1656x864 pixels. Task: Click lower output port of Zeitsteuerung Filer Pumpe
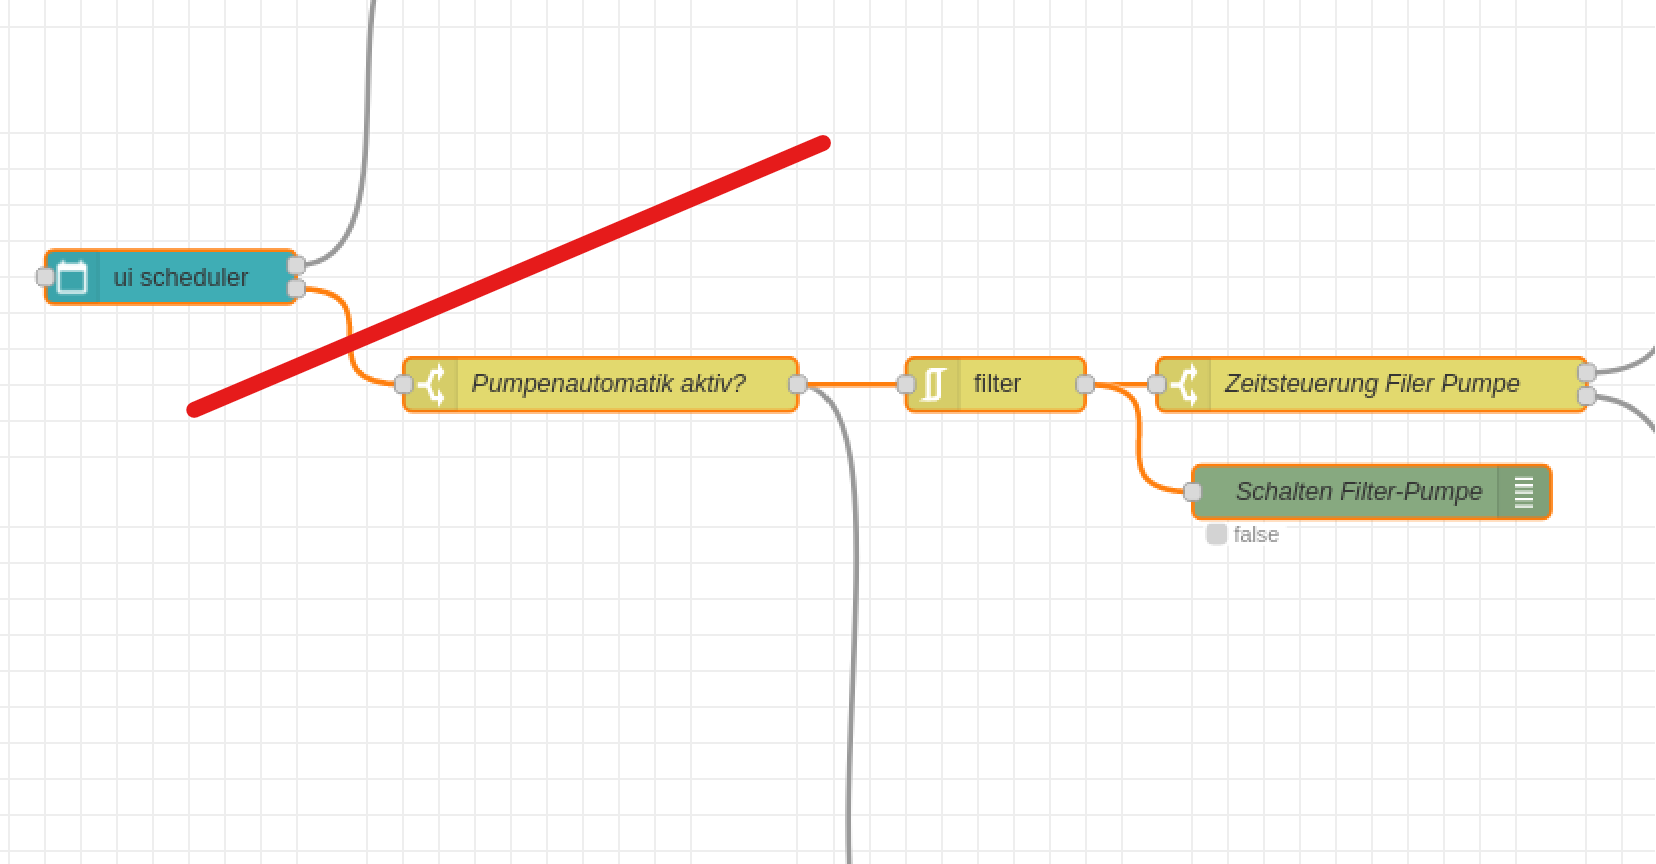pyautogui.click(x=1587, y=396)
